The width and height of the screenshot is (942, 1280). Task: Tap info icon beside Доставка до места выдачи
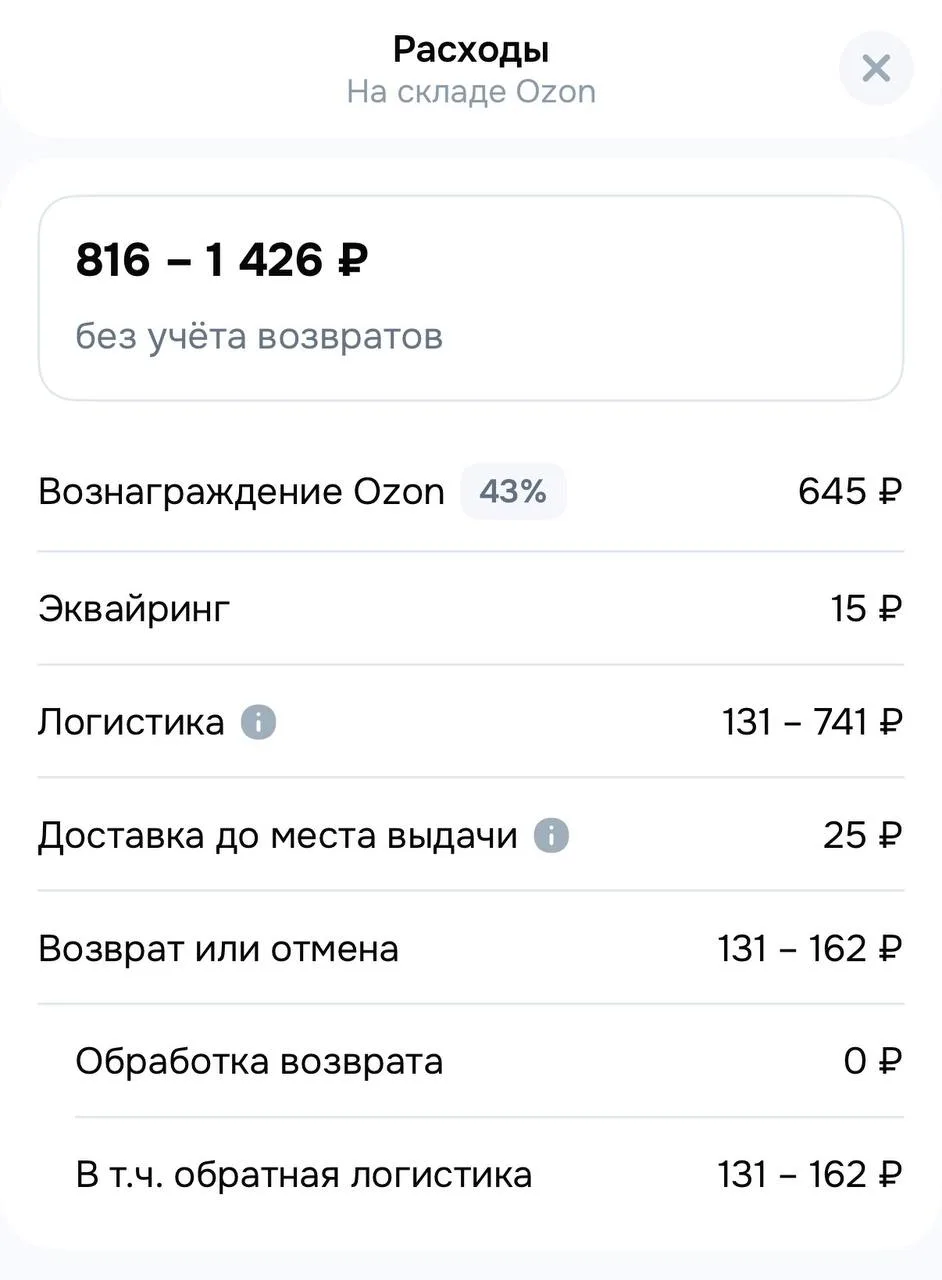pyautogui.click(x=551, y=835)
